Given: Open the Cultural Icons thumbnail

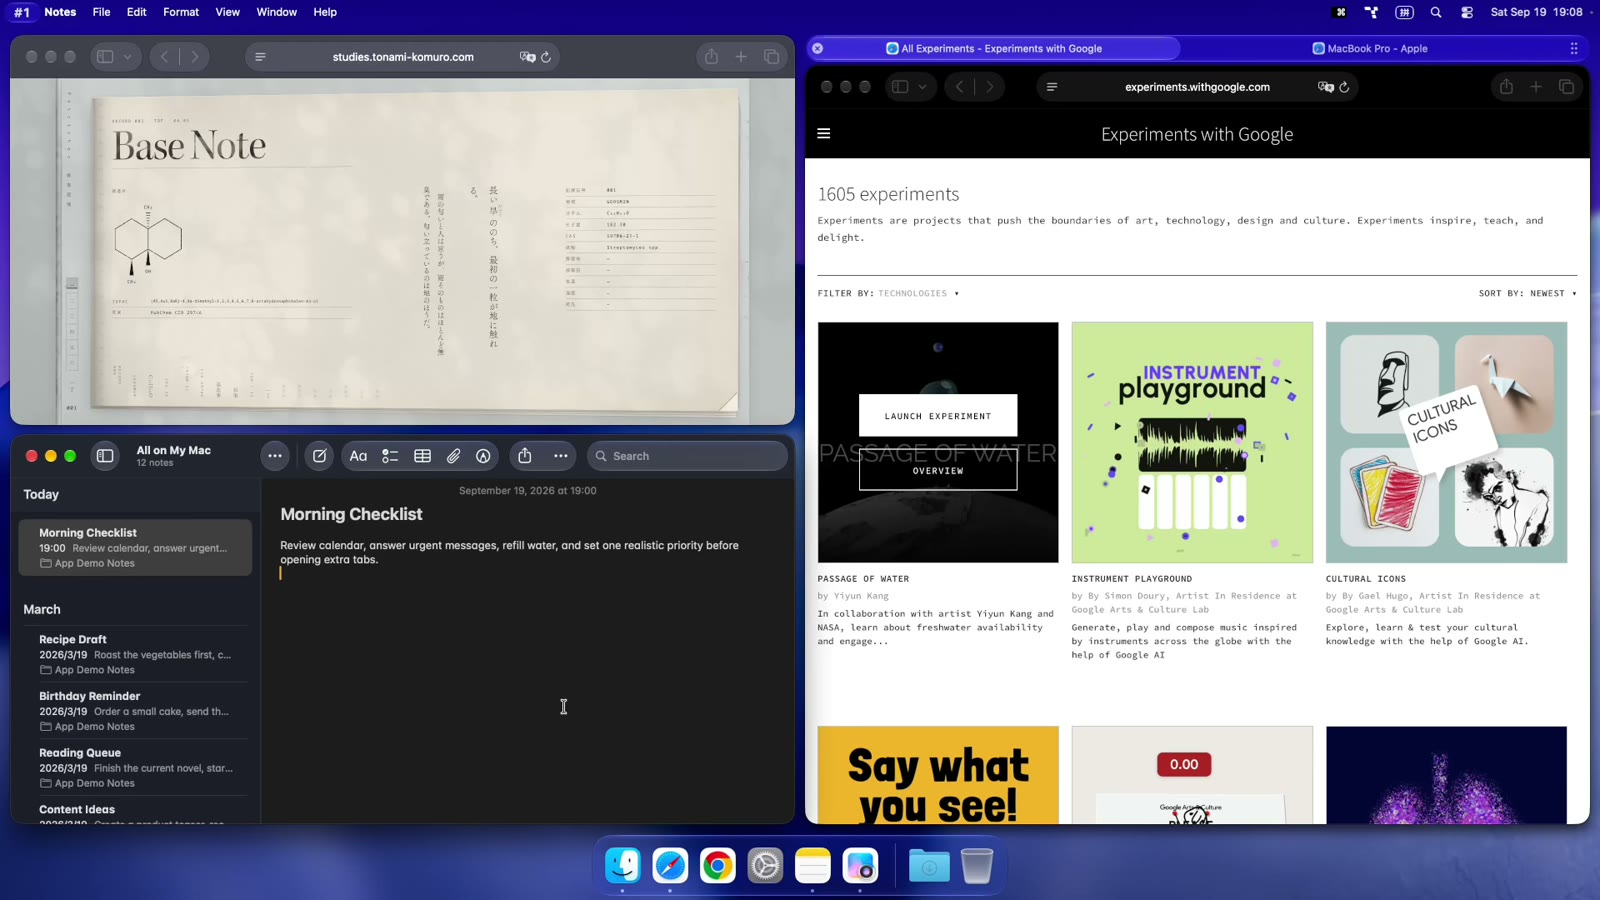Looking at the screenshot, I should pyautogui.click(x=1446, y=442).
